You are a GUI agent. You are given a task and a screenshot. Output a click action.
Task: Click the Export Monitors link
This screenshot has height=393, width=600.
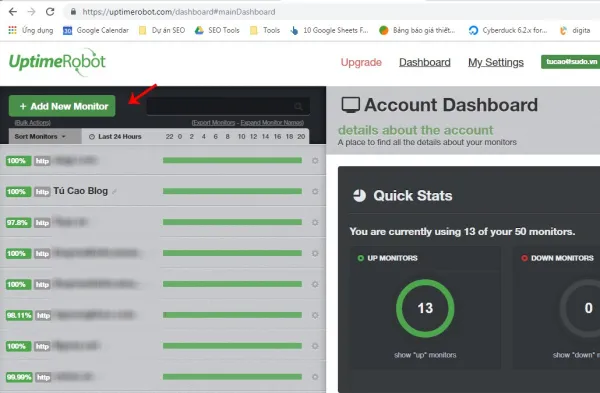pos(214,122)
